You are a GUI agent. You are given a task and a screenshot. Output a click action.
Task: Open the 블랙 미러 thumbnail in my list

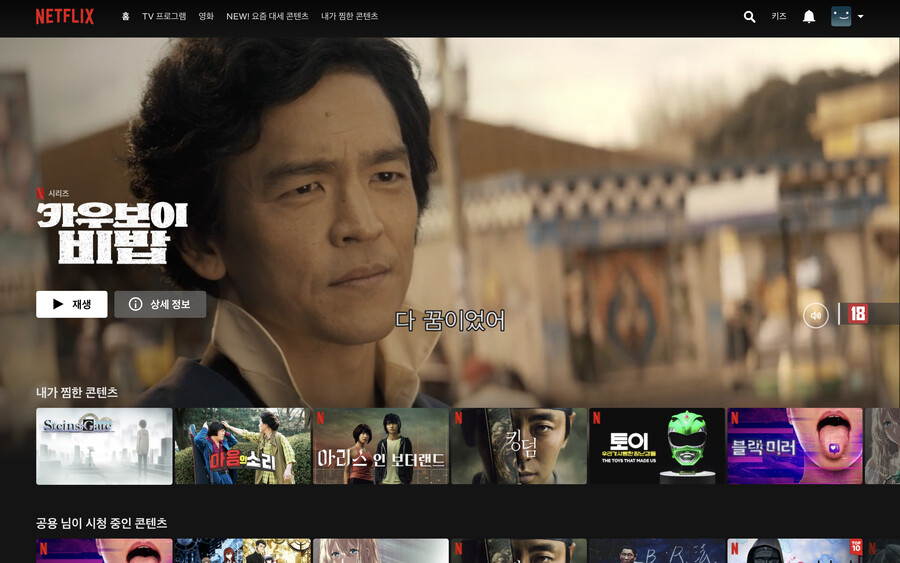(x=795, y=446)
